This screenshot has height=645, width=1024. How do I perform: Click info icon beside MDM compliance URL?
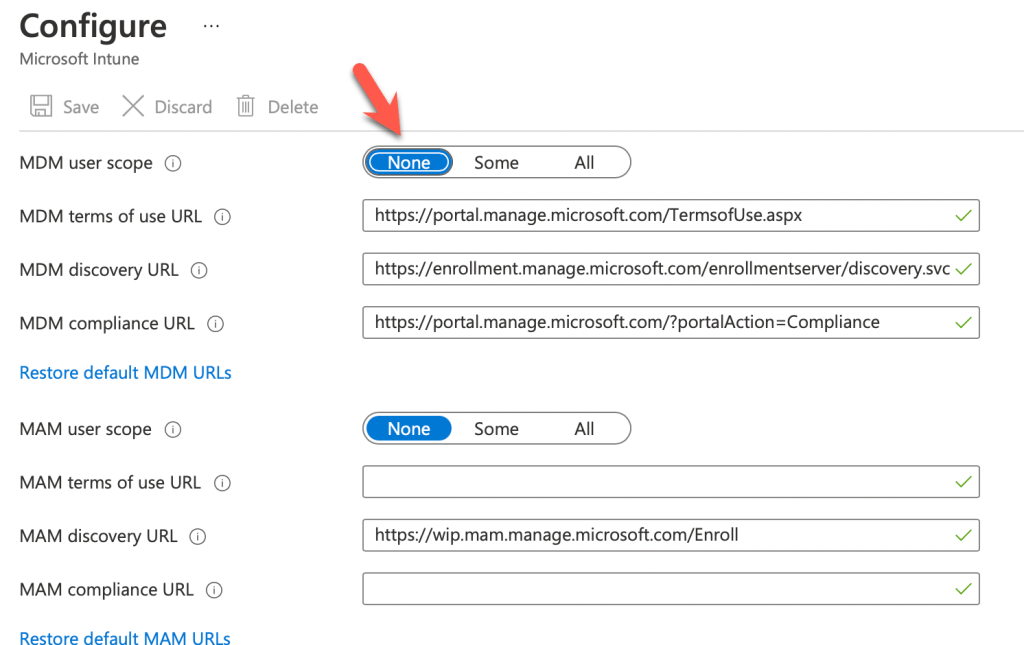click(x=215, y=324)
